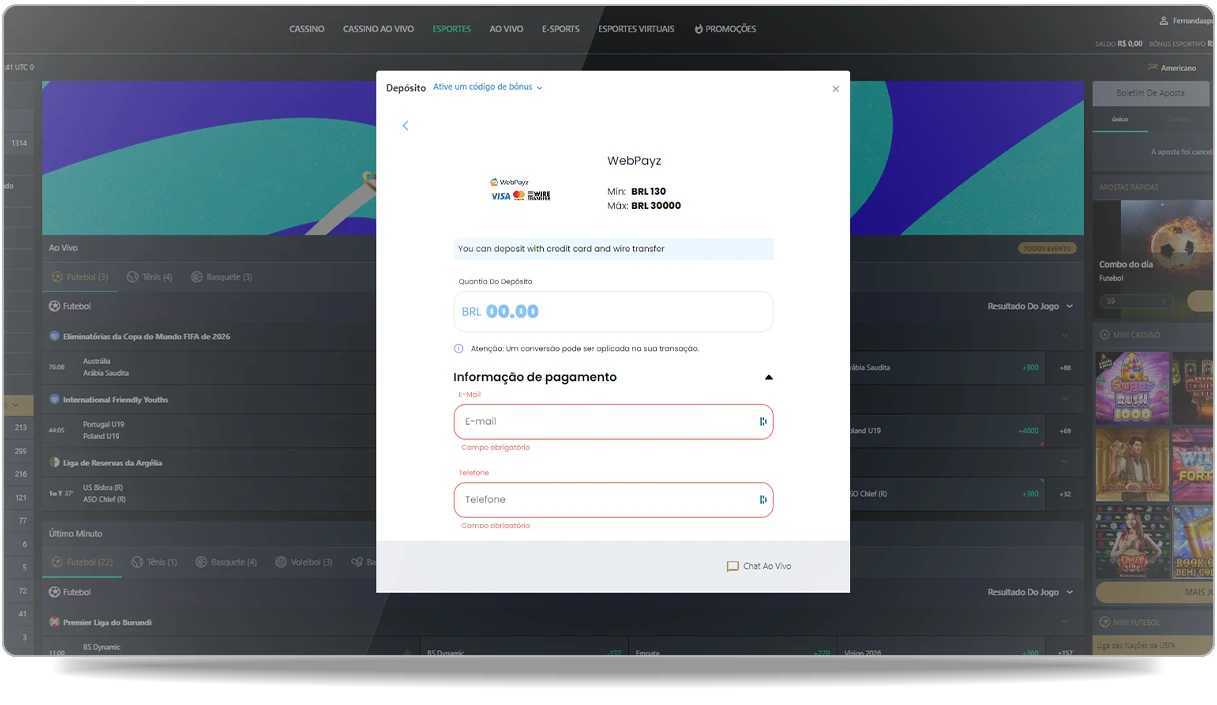This screenshot has height=705, width=1217.
Task: Open the Resultado Do Jogo dropdown in Último Minuto
Action: (1030, 592)
